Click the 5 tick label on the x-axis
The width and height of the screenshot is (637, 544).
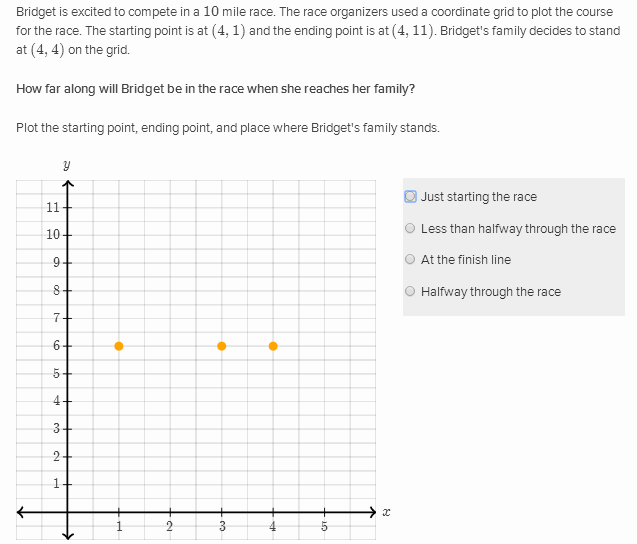click(x=324, y=526)
